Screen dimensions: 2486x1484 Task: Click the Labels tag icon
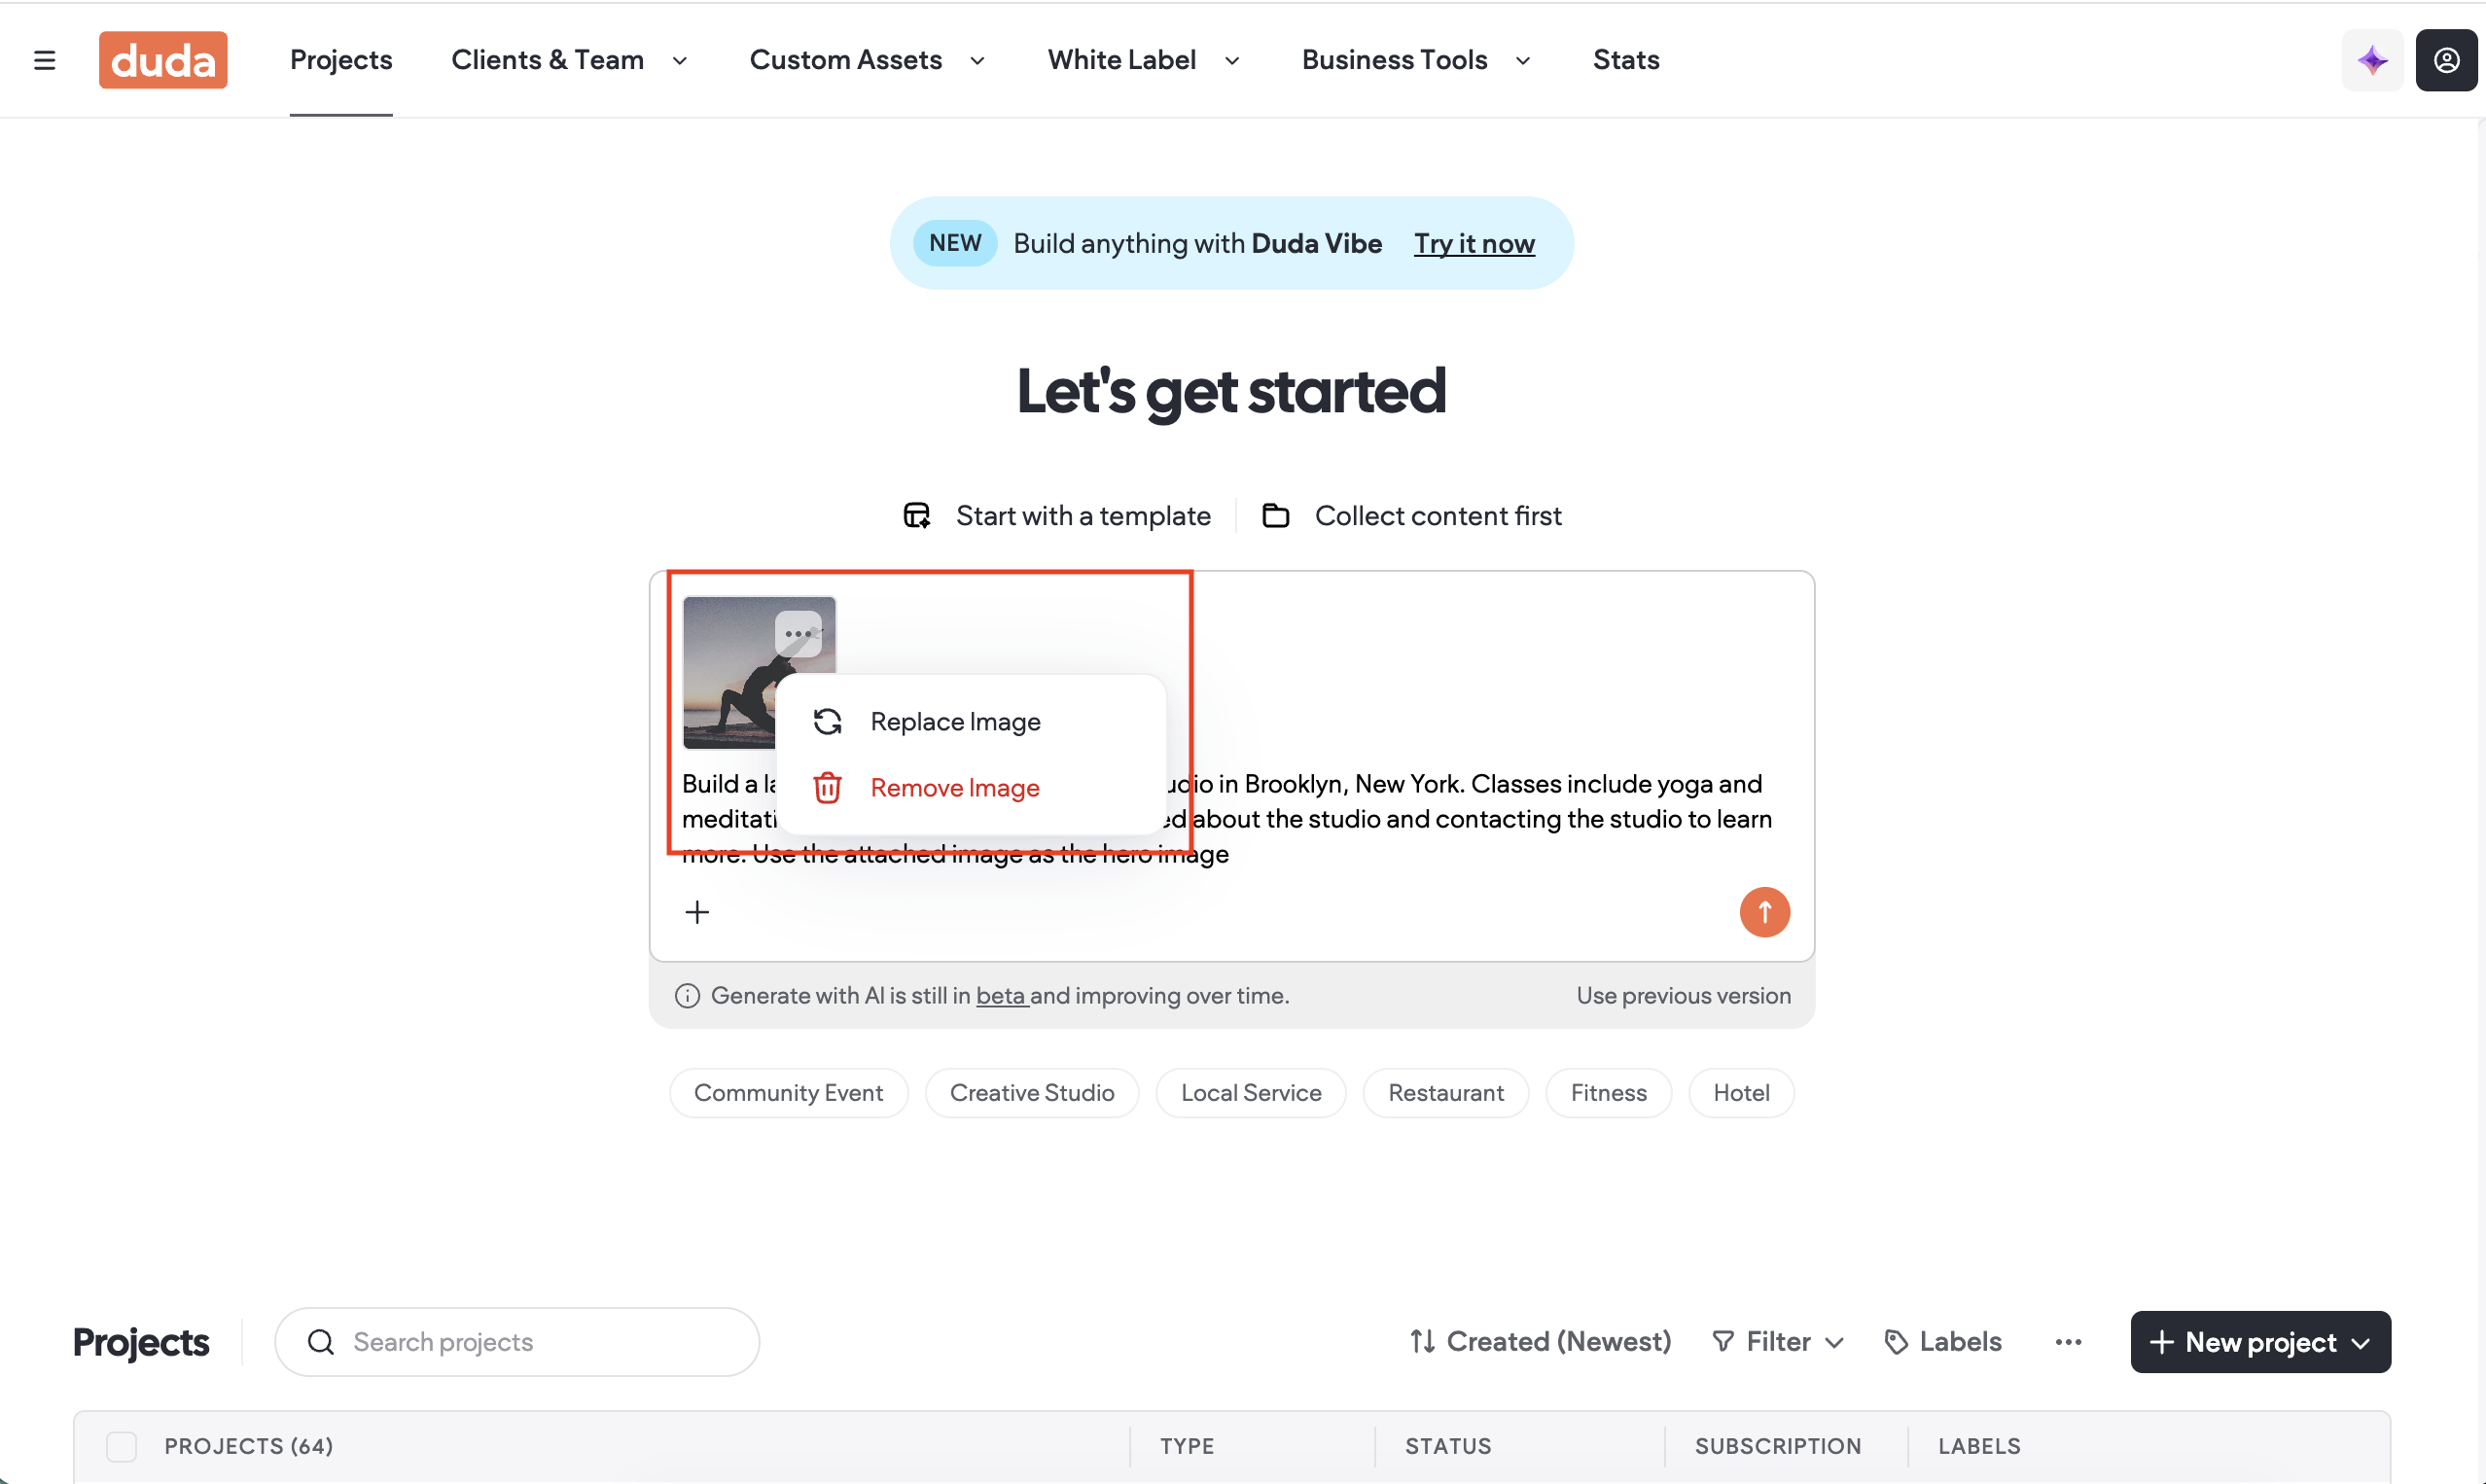pyautogui.click(x=1896, y=1342)
